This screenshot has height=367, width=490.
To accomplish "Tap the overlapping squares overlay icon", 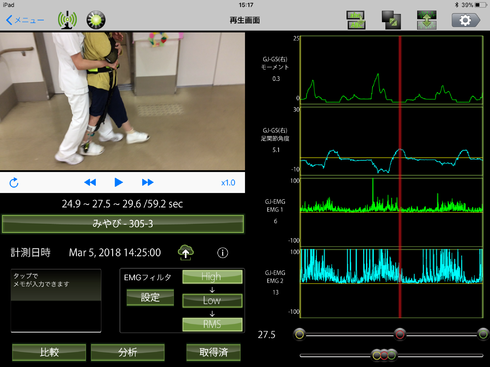I will tap(391, 20).
